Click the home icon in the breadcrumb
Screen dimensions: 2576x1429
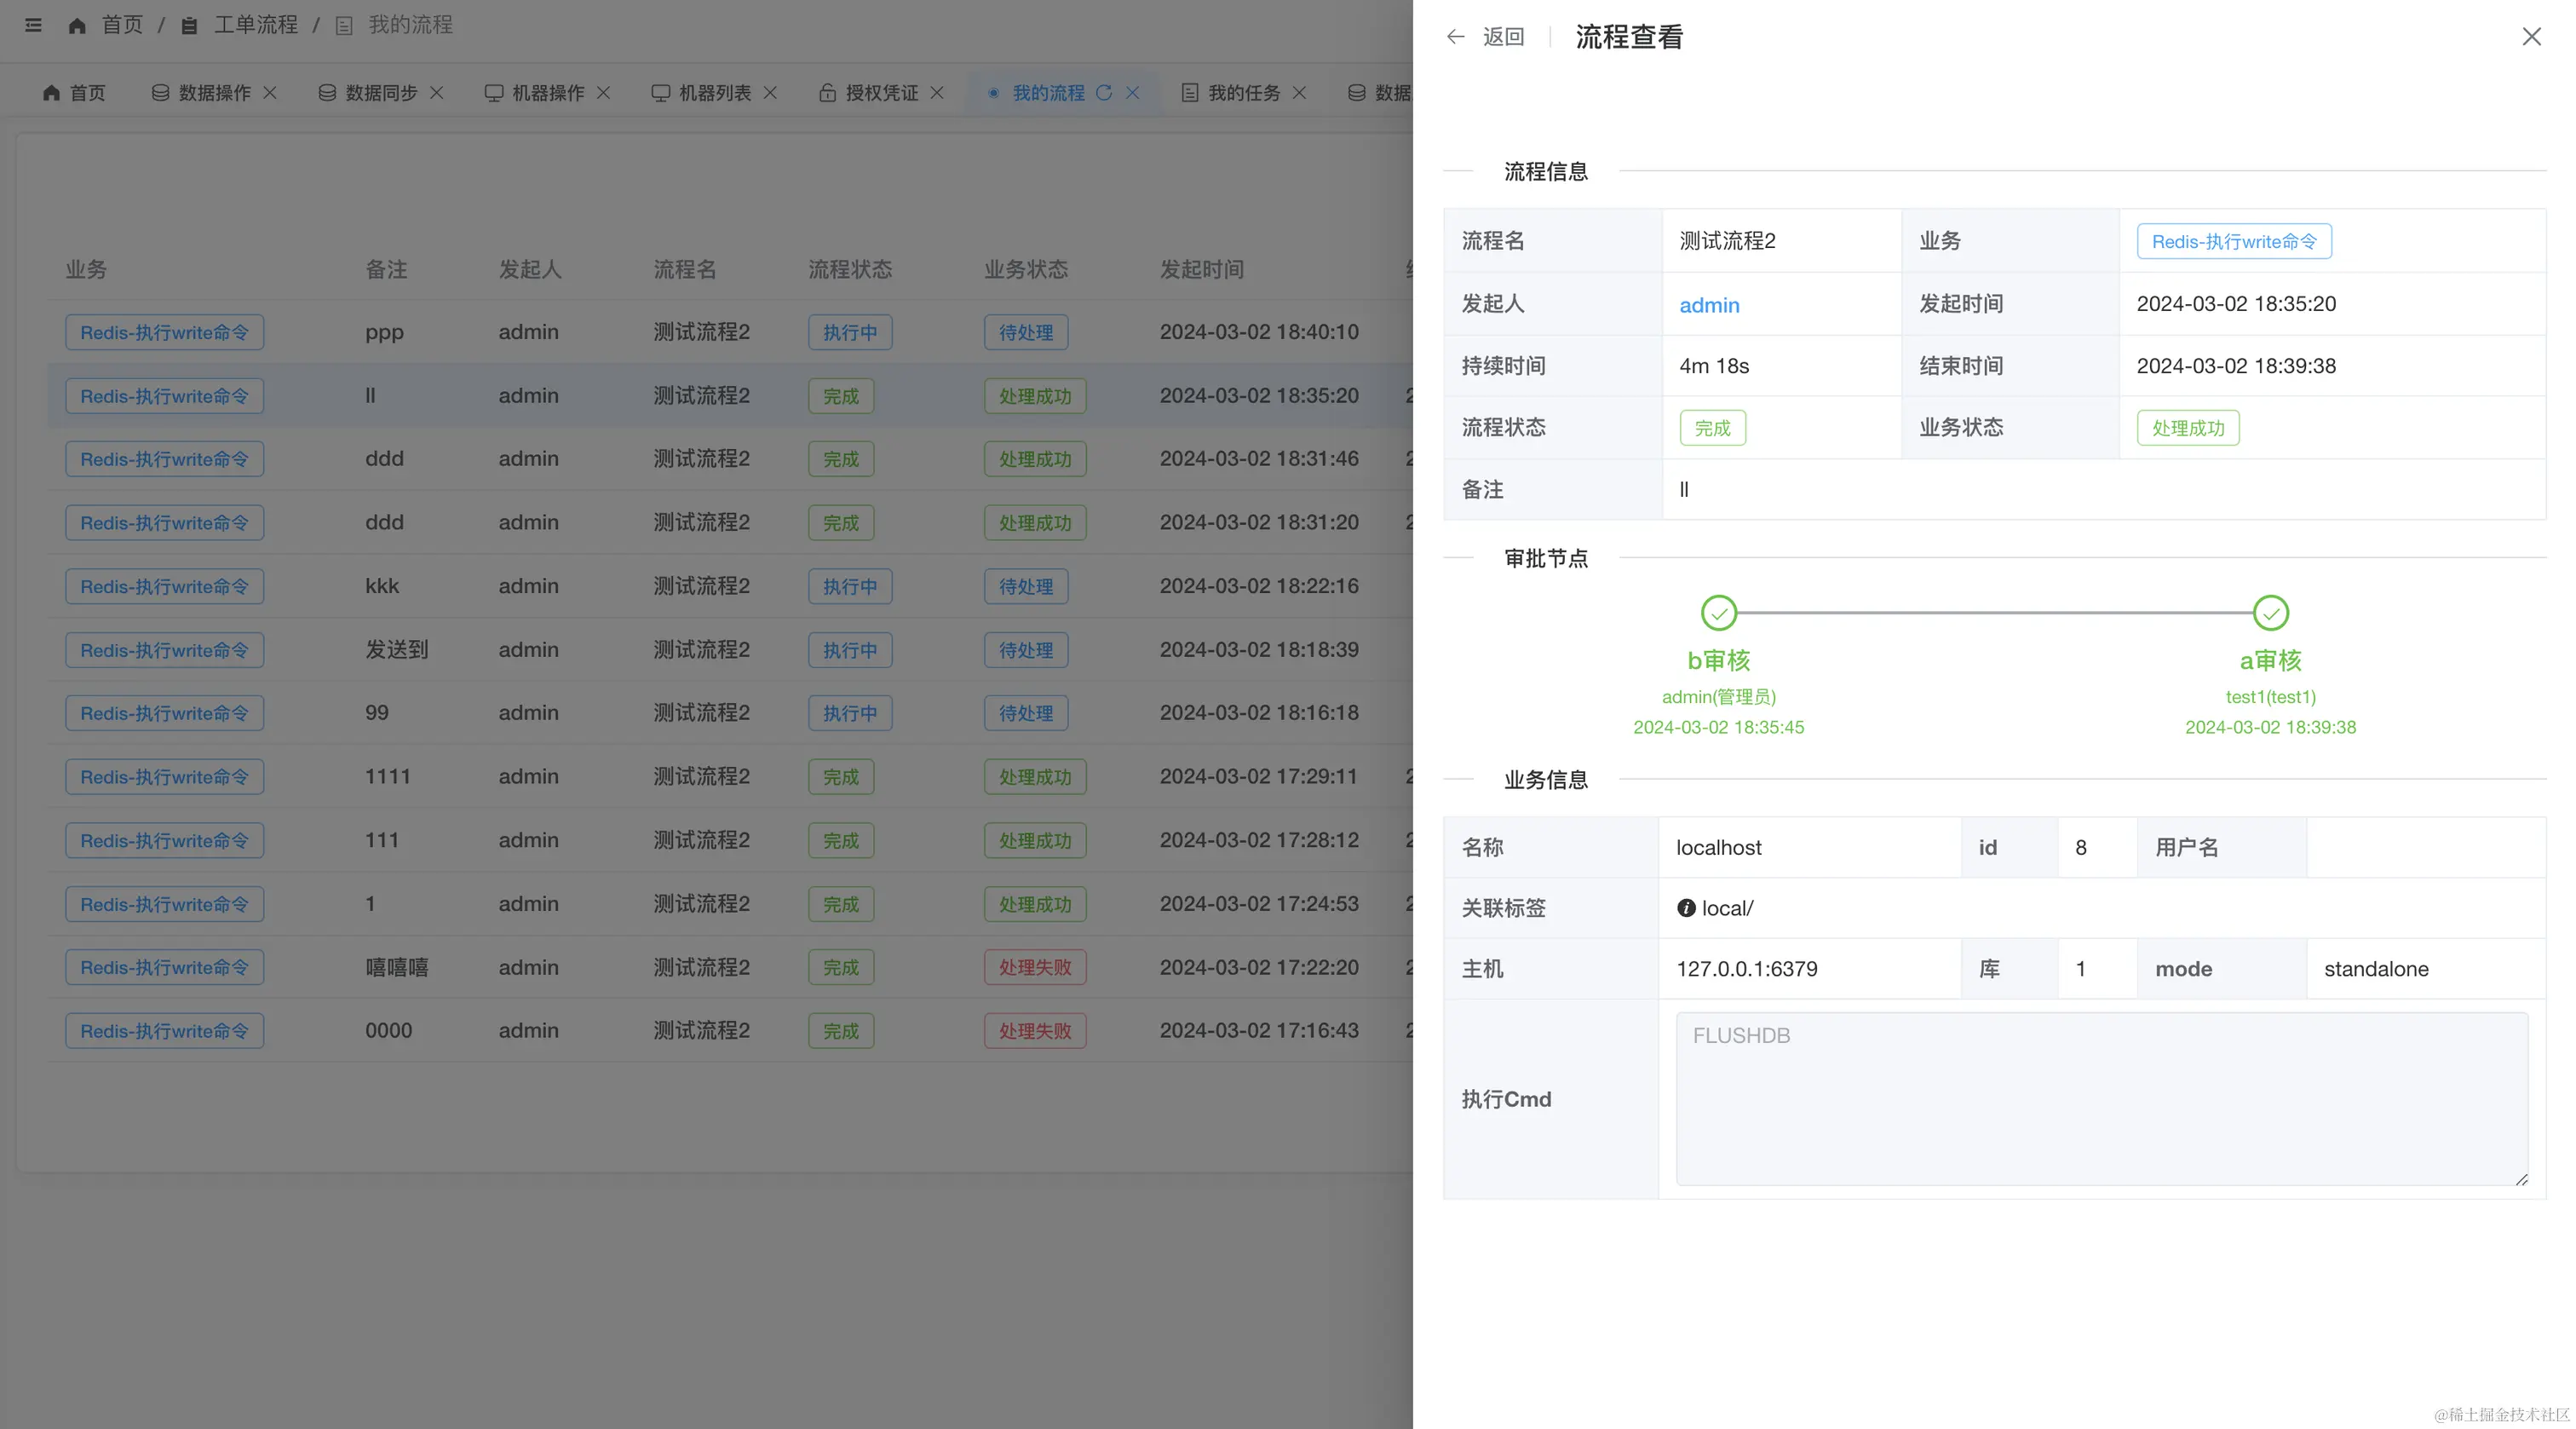[77, 25]
